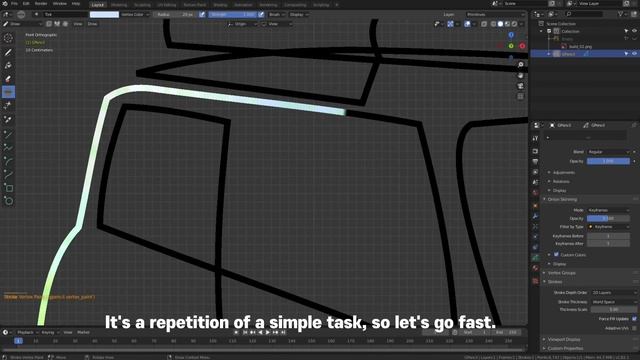Expand the Custom Properties panel
The height and width of the screenshot is (360, 640).
(x=565, y=348)
